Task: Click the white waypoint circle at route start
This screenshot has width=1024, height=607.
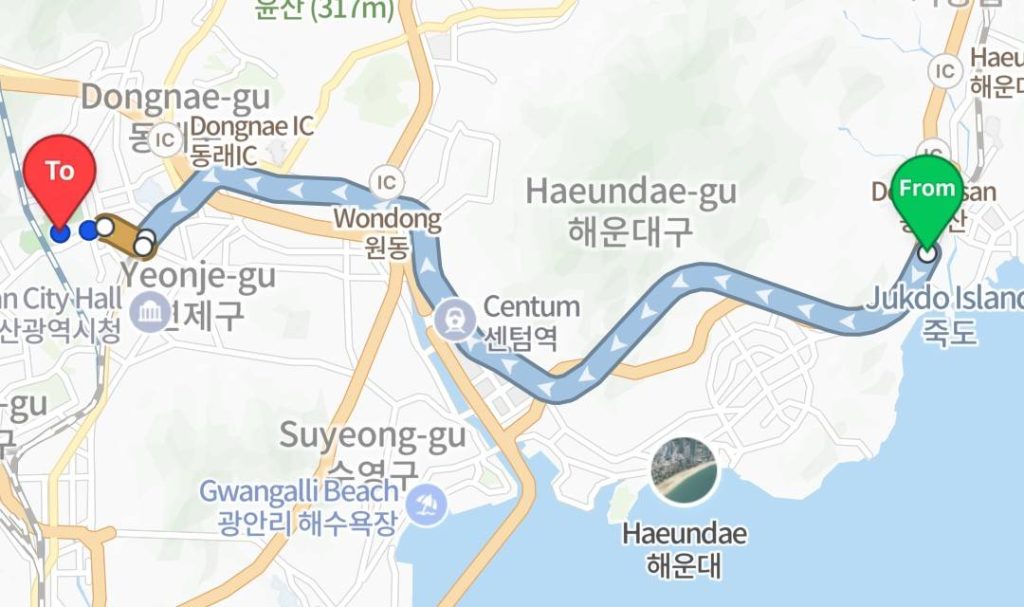Action: point(927,254)
